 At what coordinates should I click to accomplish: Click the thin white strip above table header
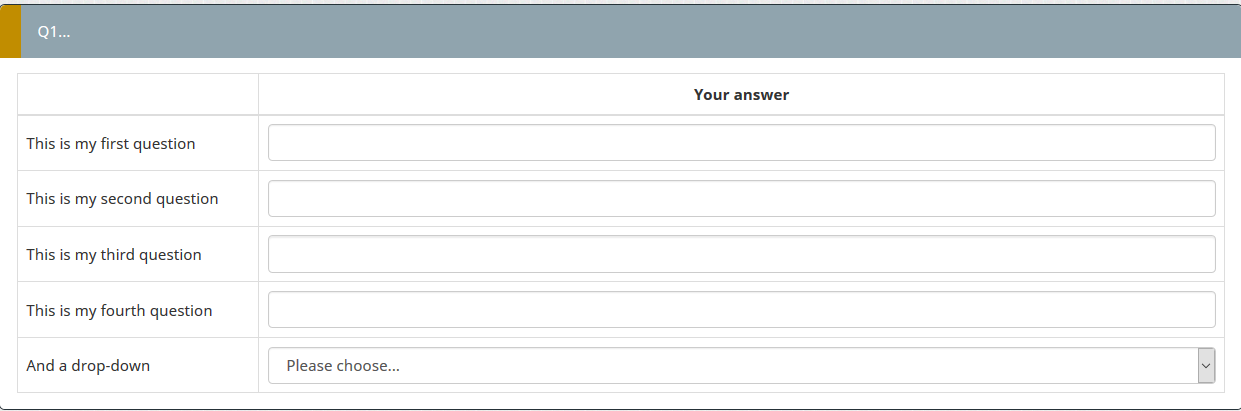(620, 66)
